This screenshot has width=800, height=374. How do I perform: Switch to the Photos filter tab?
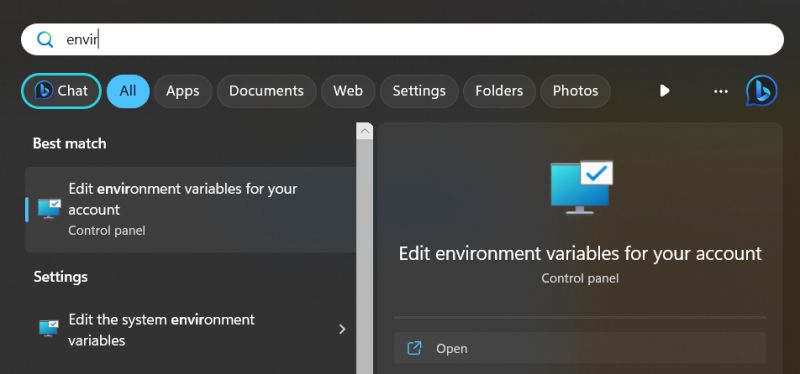point(576,91)
